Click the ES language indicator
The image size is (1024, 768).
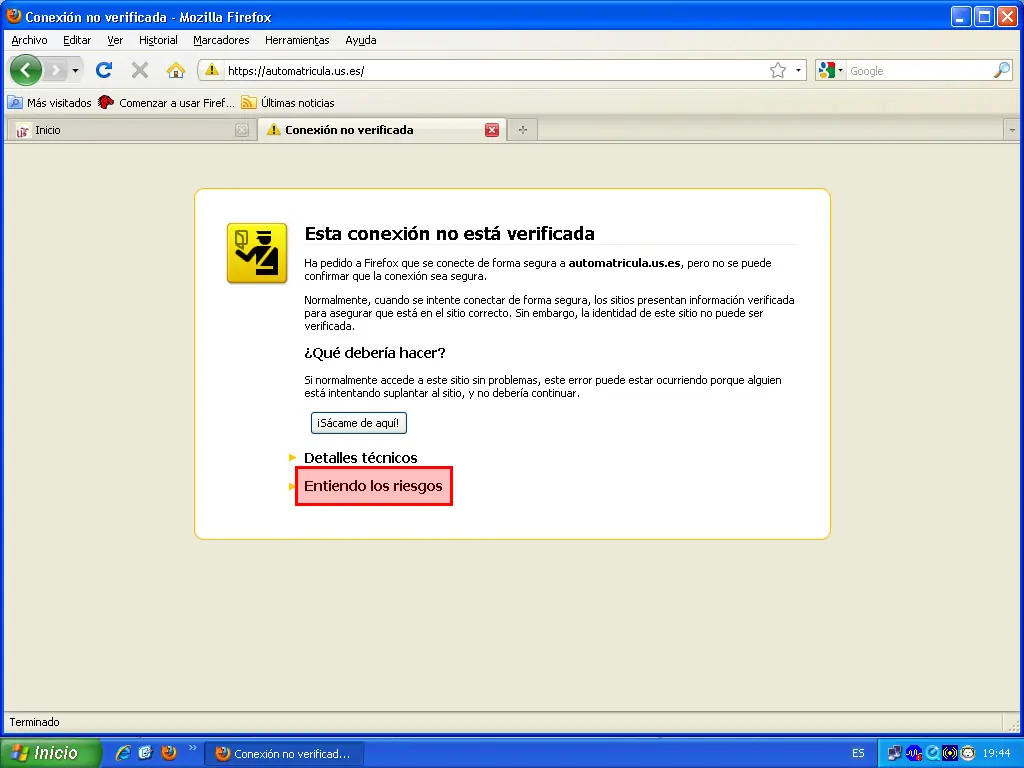pyautogui.click(x=858, y=754)
